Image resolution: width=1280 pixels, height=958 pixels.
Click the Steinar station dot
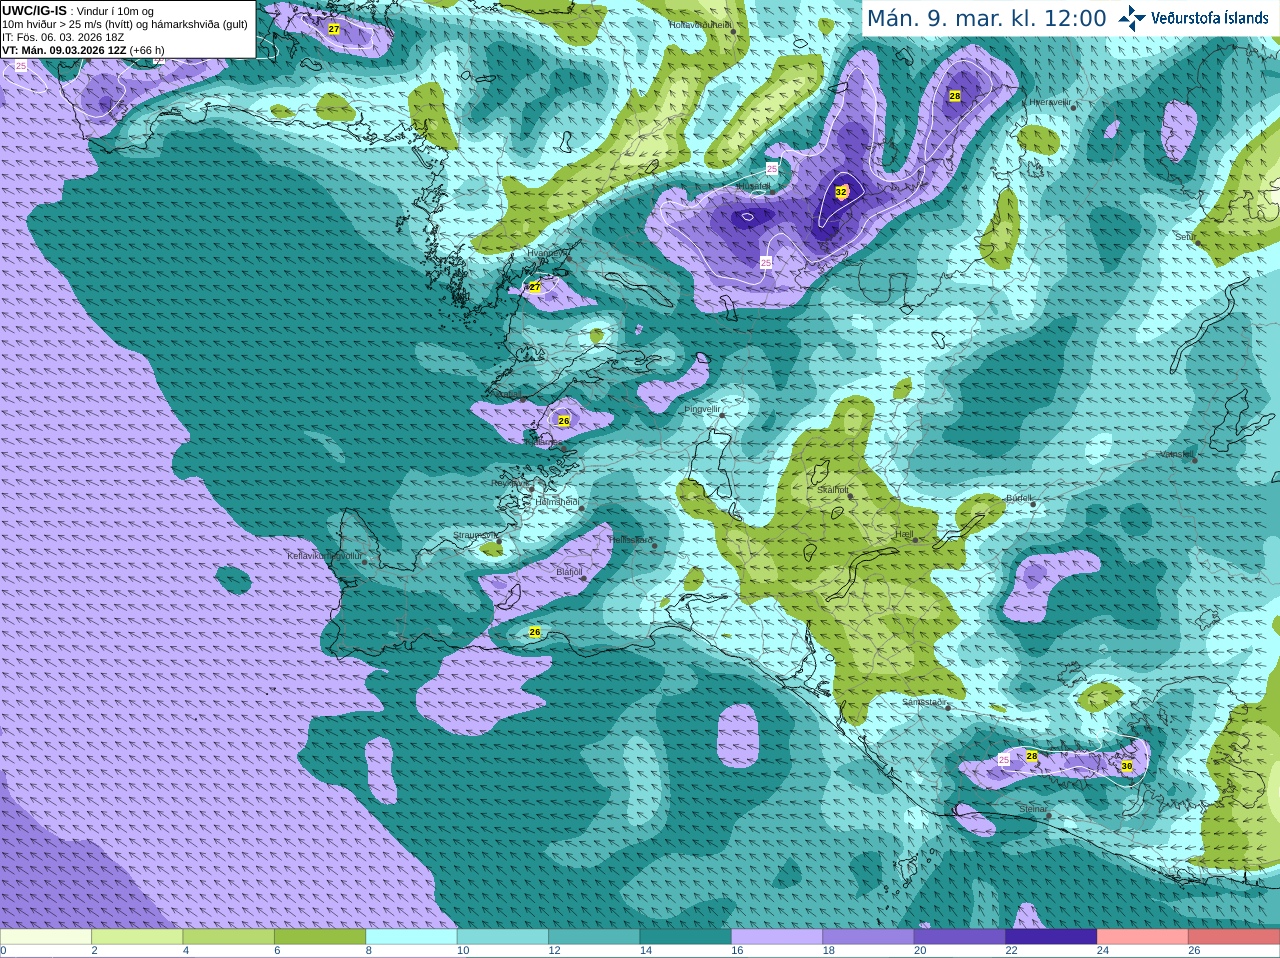1049,816
